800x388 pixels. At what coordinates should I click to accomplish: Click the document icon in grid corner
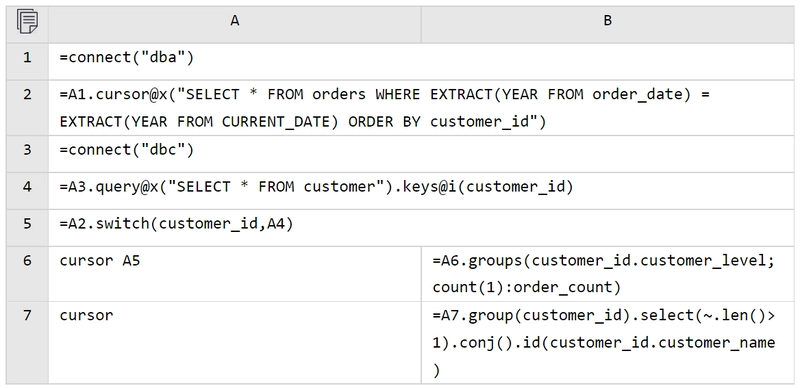[27, 21]
